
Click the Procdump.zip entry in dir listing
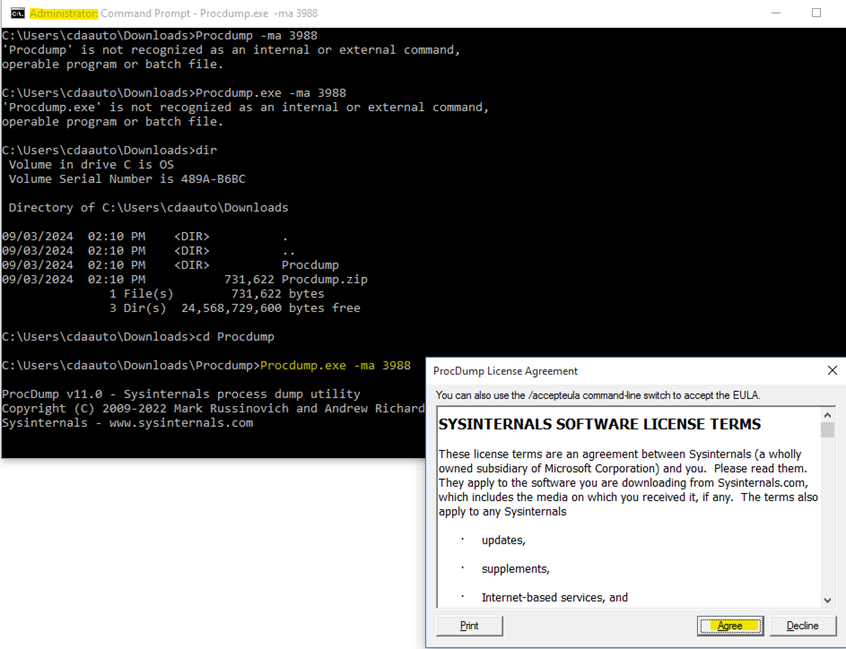324,280
